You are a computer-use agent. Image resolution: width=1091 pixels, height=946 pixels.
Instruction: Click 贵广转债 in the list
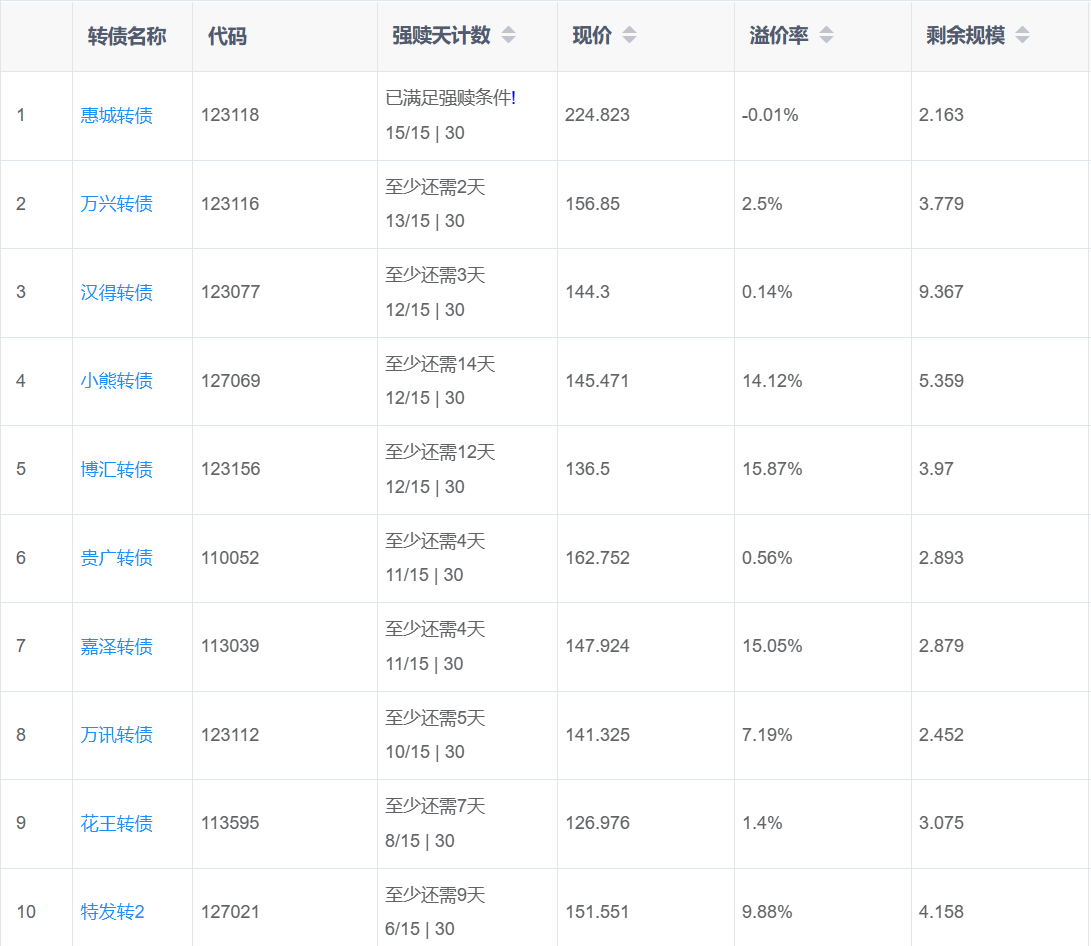click(x=116, y=558)
